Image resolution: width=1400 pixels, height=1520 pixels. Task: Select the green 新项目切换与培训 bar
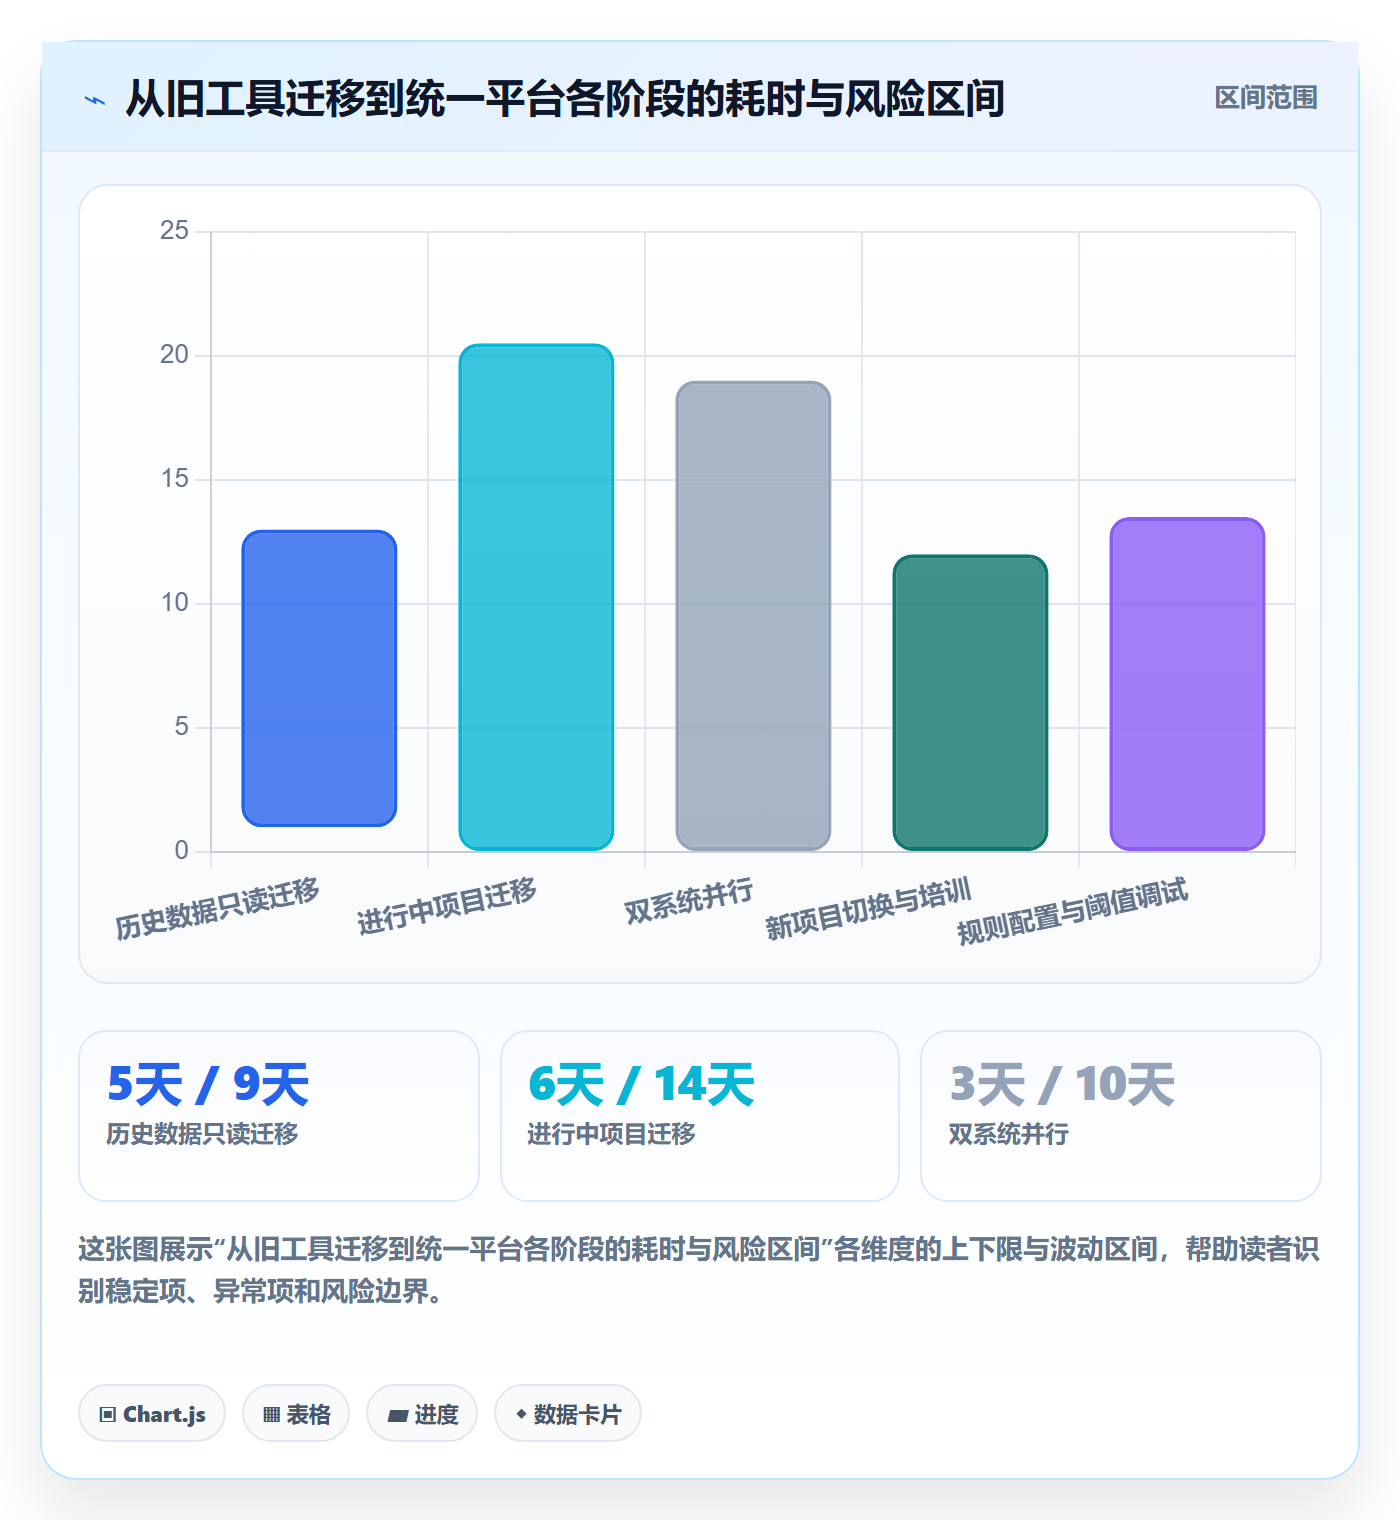click(970, 703)
